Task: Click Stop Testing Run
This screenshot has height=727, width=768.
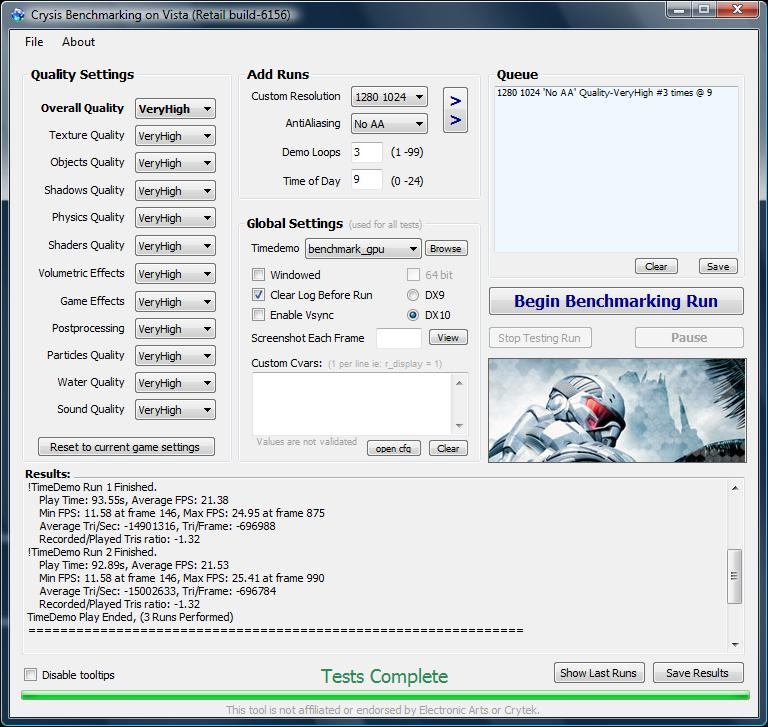Action: tap(540, 338)
